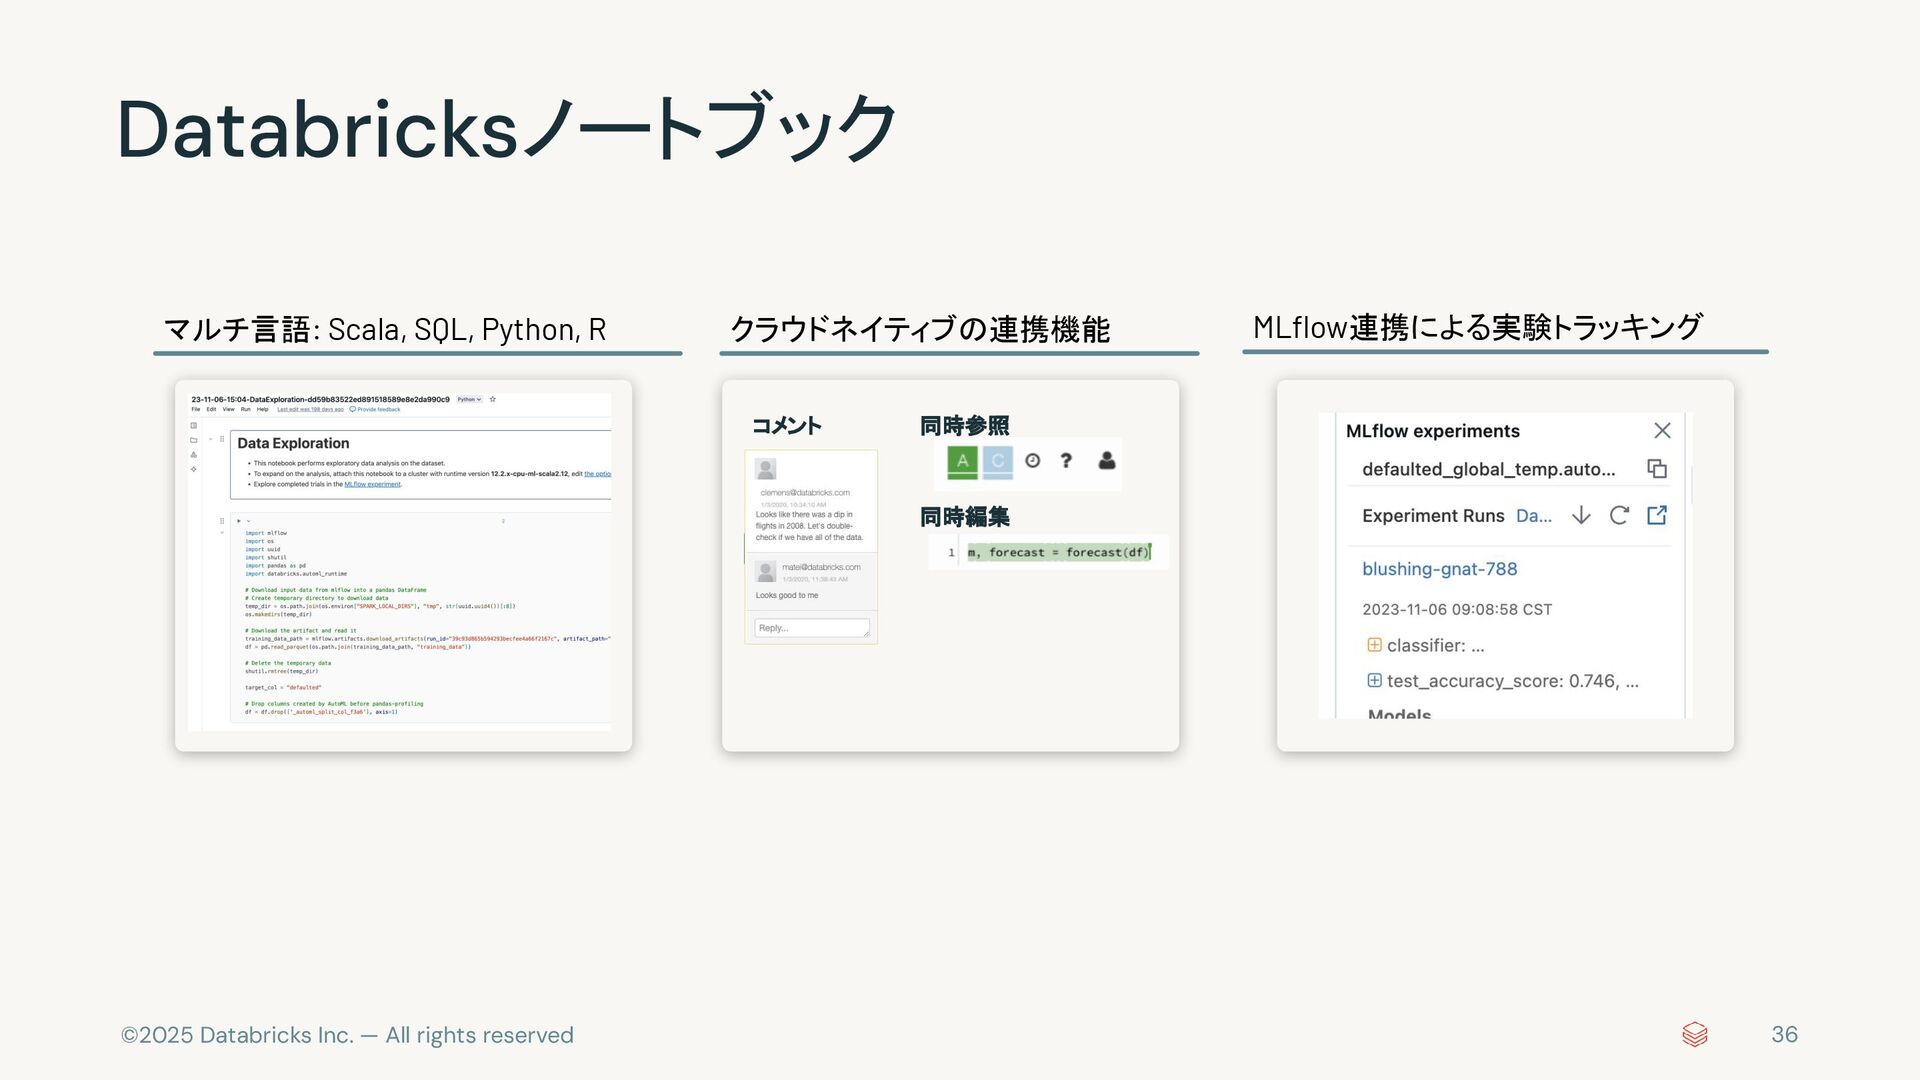The height and width of the screenshot is (1080, 1920).
Task: Refresh the Experiment Runs list
Action: point(1619,515)
